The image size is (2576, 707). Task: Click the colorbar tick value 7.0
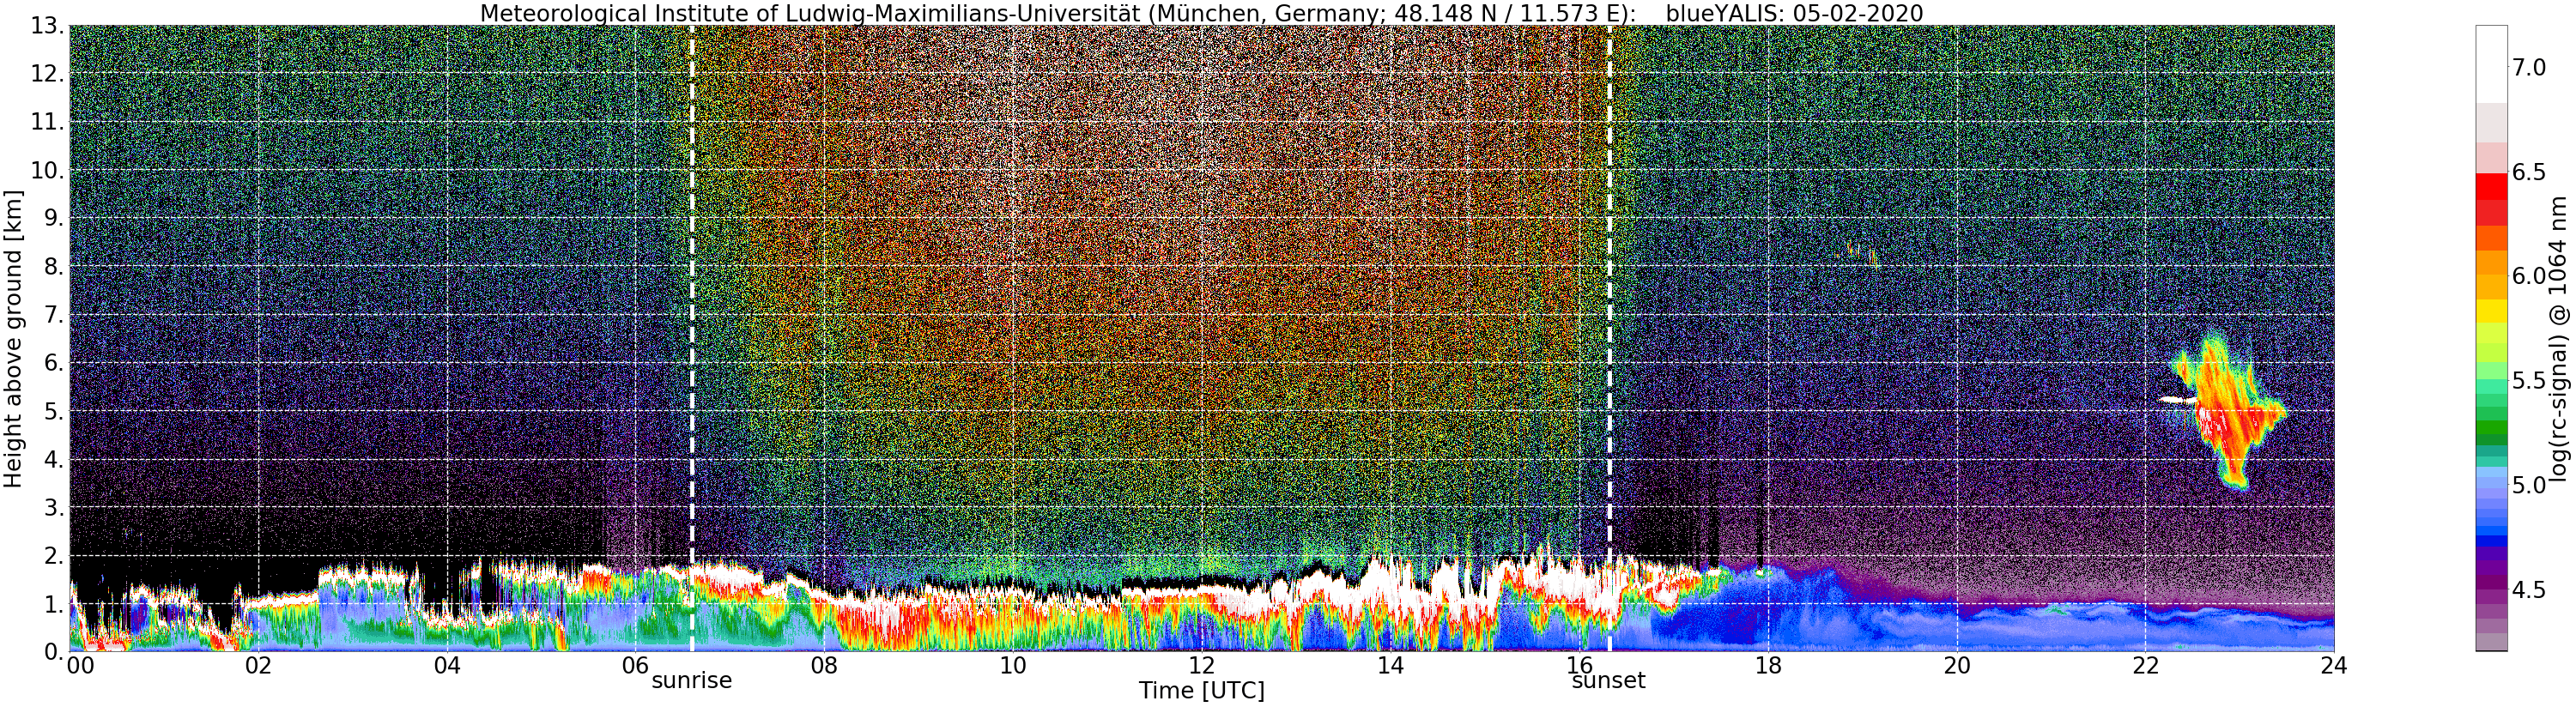pos(2528,68)
